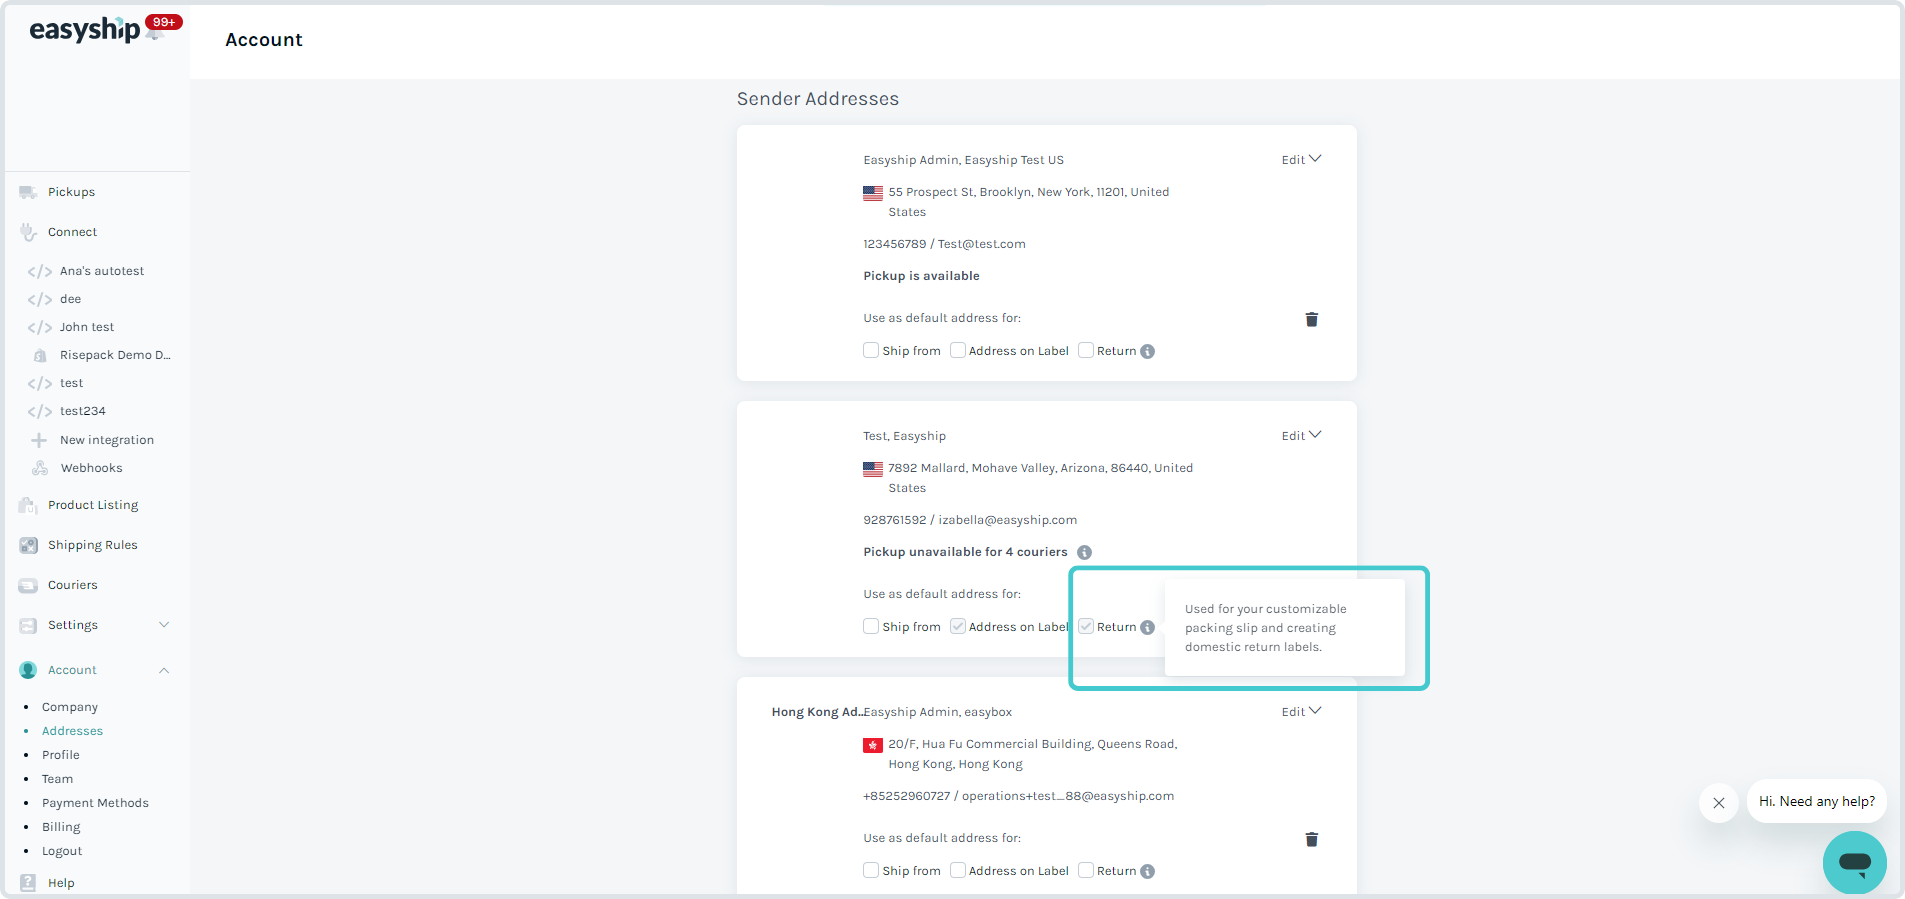Click the Risepack Demo store icon
The image size is (1905, 899).
click(x=40, y=355)
